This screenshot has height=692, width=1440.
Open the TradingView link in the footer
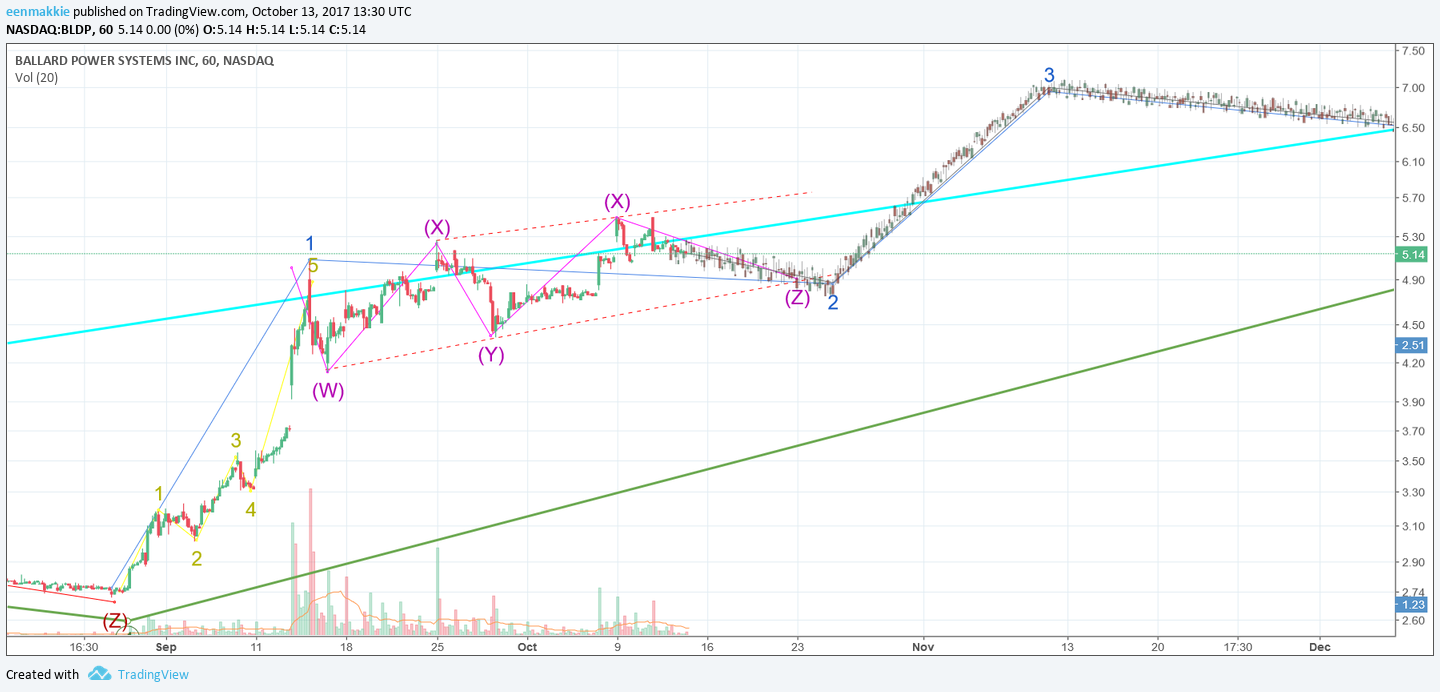(x=153, y=674)
